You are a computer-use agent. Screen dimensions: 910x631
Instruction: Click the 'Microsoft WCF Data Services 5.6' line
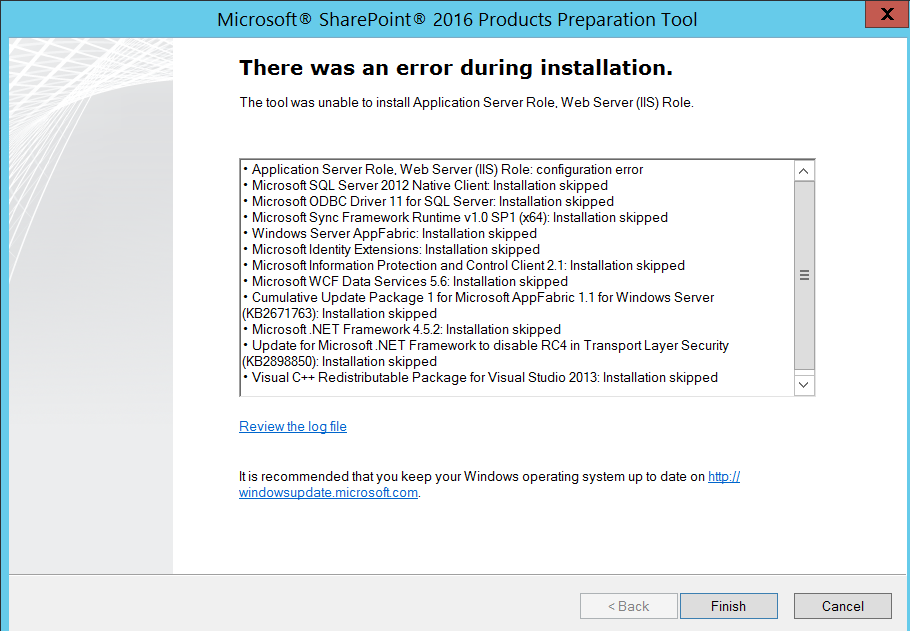(406, 282)
